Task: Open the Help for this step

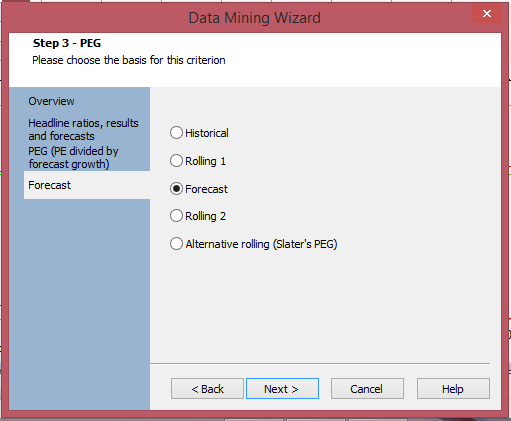Action: click(453, 389)
